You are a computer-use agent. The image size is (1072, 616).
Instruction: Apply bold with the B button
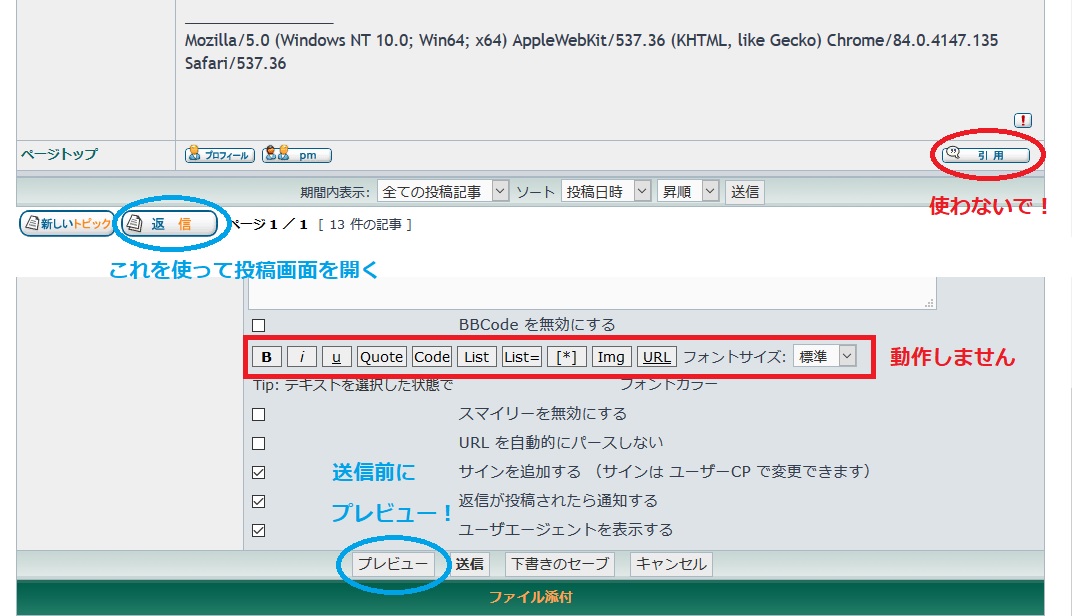pyautogui.click(x=266, y=357)
